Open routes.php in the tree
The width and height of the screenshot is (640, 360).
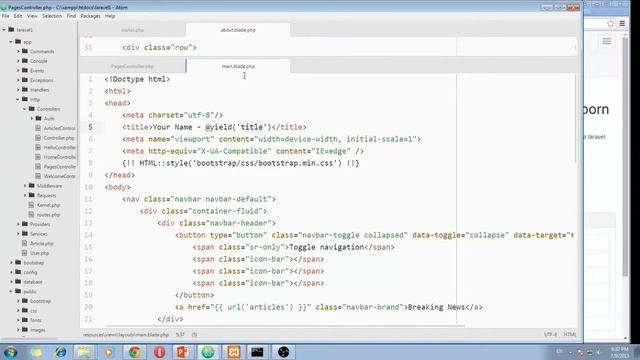(x=48, y=215)
